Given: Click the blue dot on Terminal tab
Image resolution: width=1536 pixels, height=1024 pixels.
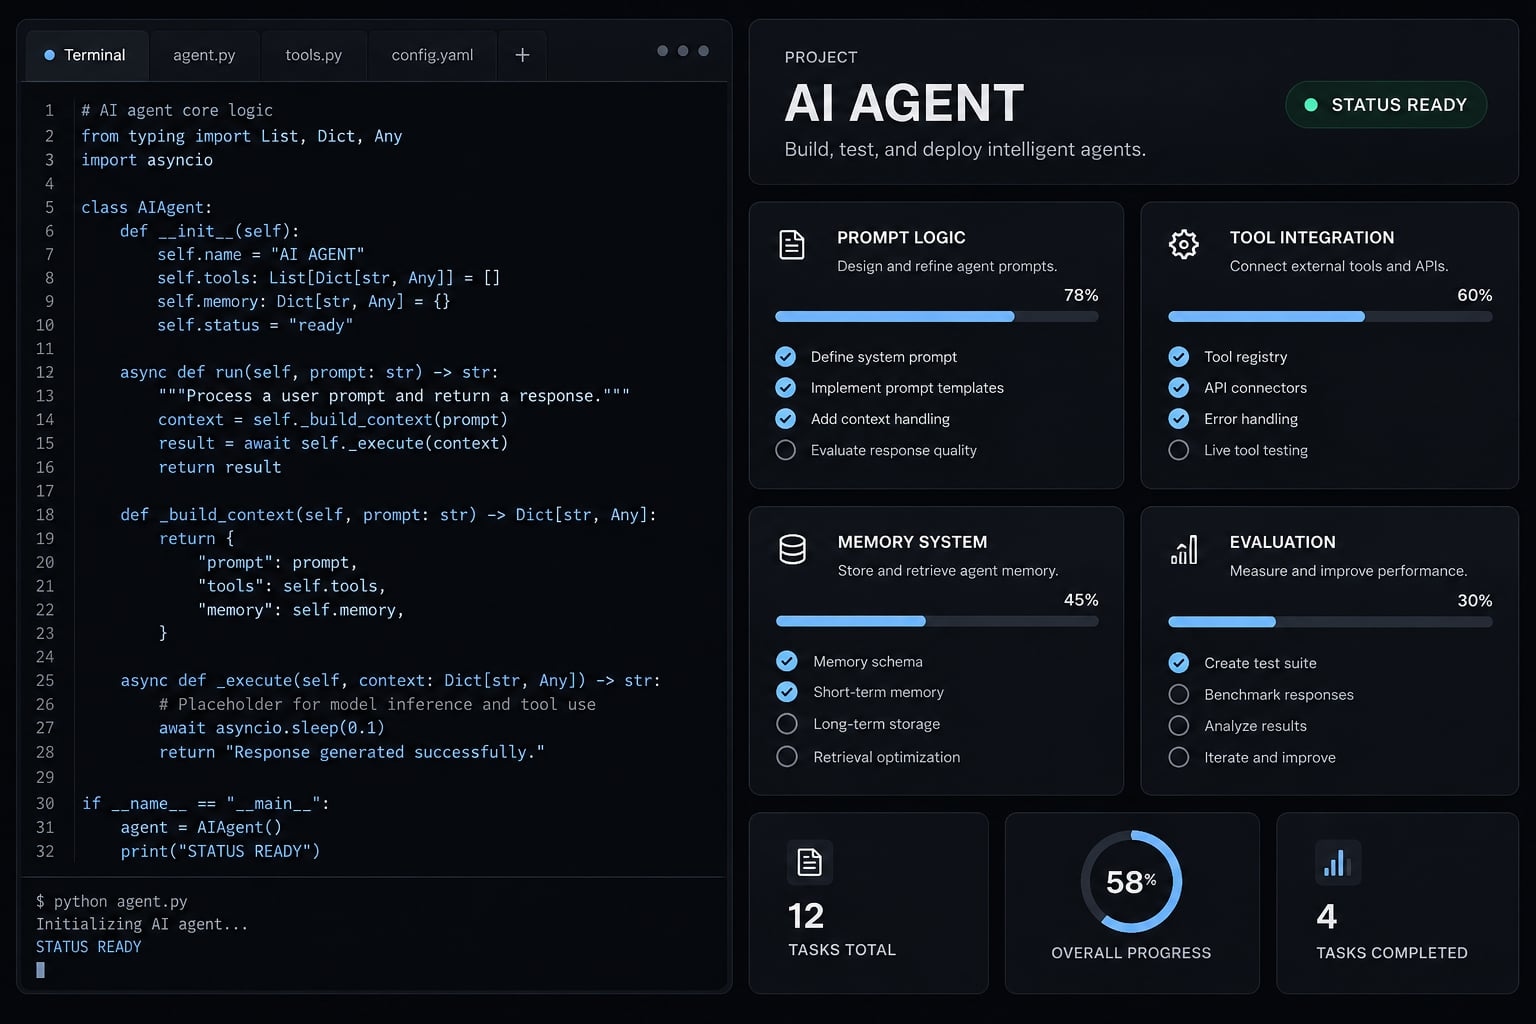Looking at the screenshot, I should (x=49, y=55).
